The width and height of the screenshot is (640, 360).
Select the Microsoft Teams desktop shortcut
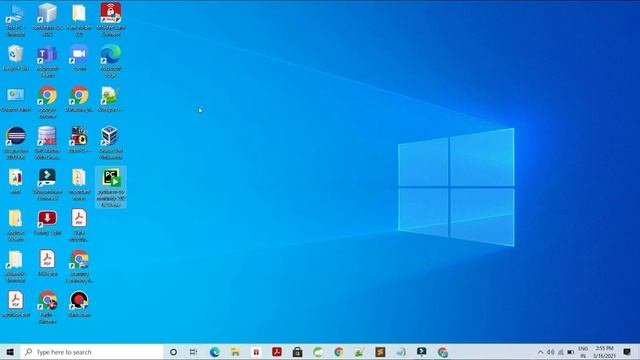pos(47,61)
